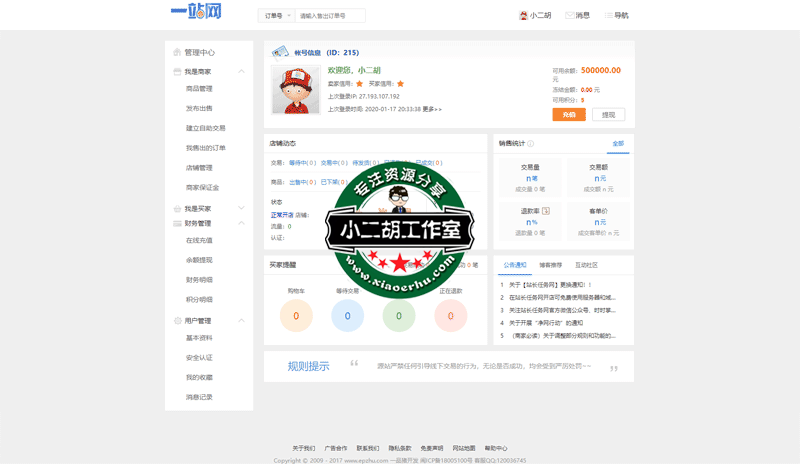Click the 退款率 help icon
The height and width of the screenshot is (464, 800).
546,211
